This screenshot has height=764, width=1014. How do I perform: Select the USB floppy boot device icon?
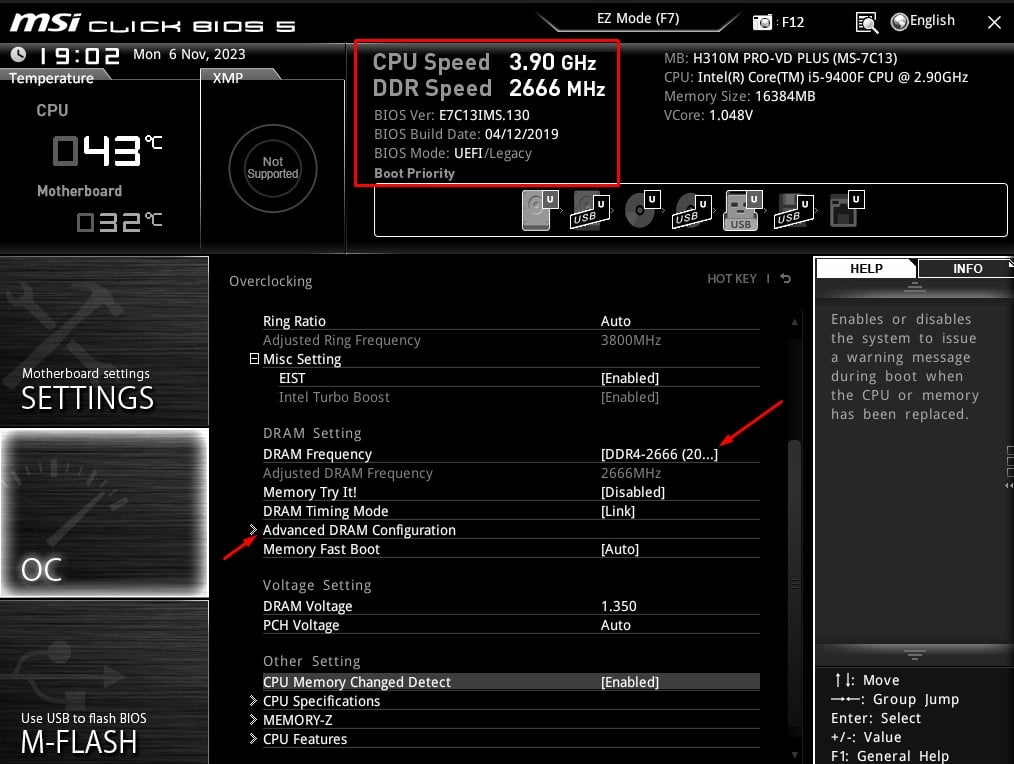click(793, 211)
